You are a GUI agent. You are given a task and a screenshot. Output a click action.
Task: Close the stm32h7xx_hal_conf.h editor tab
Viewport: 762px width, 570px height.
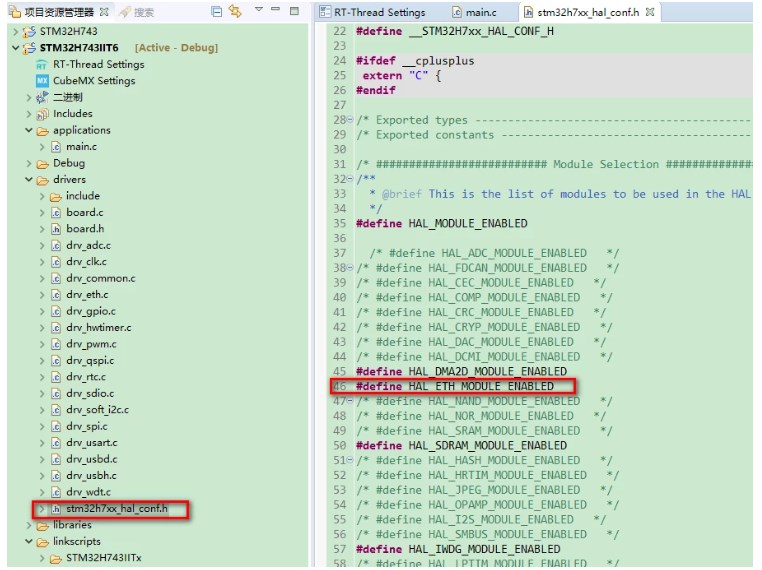tap(650, 12)
